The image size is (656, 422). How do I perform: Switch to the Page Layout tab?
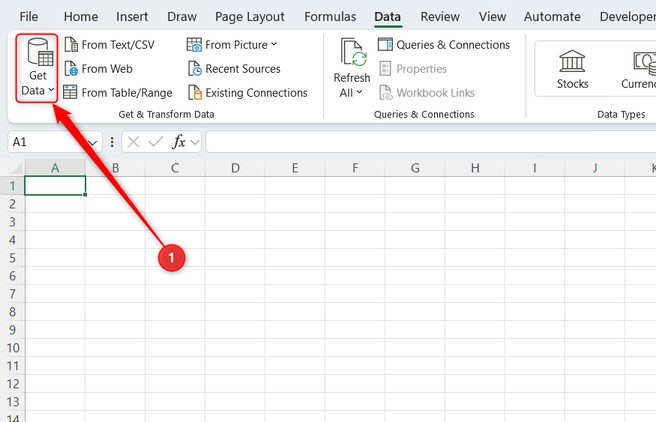pos(250,17)
